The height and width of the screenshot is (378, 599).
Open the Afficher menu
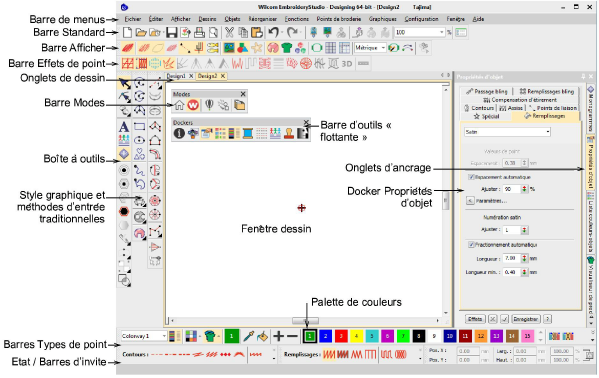[181, 19]
